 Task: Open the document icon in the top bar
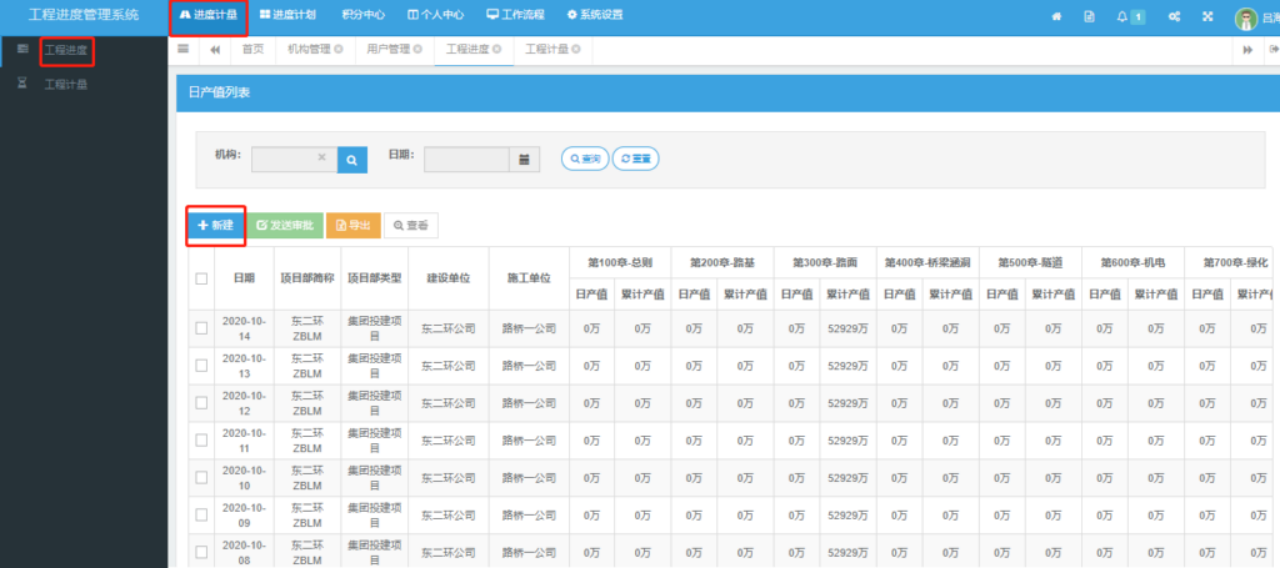pyautogui.click(x=1089, y=16)
